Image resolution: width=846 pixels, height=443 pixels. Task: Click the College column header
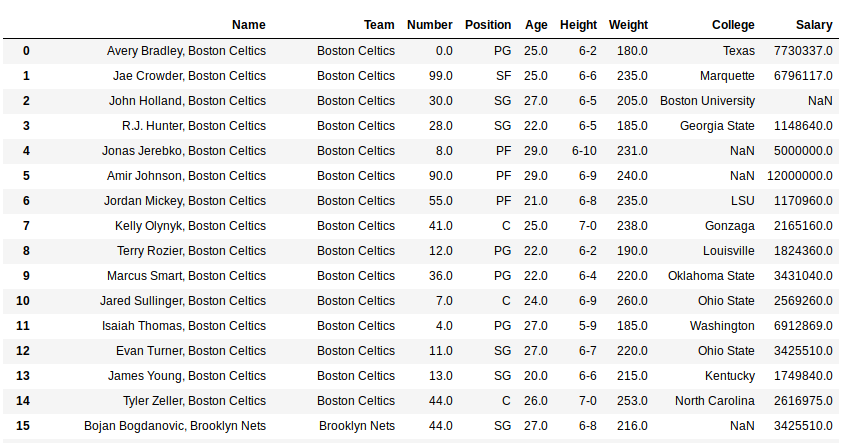click(x=733, y=25)
